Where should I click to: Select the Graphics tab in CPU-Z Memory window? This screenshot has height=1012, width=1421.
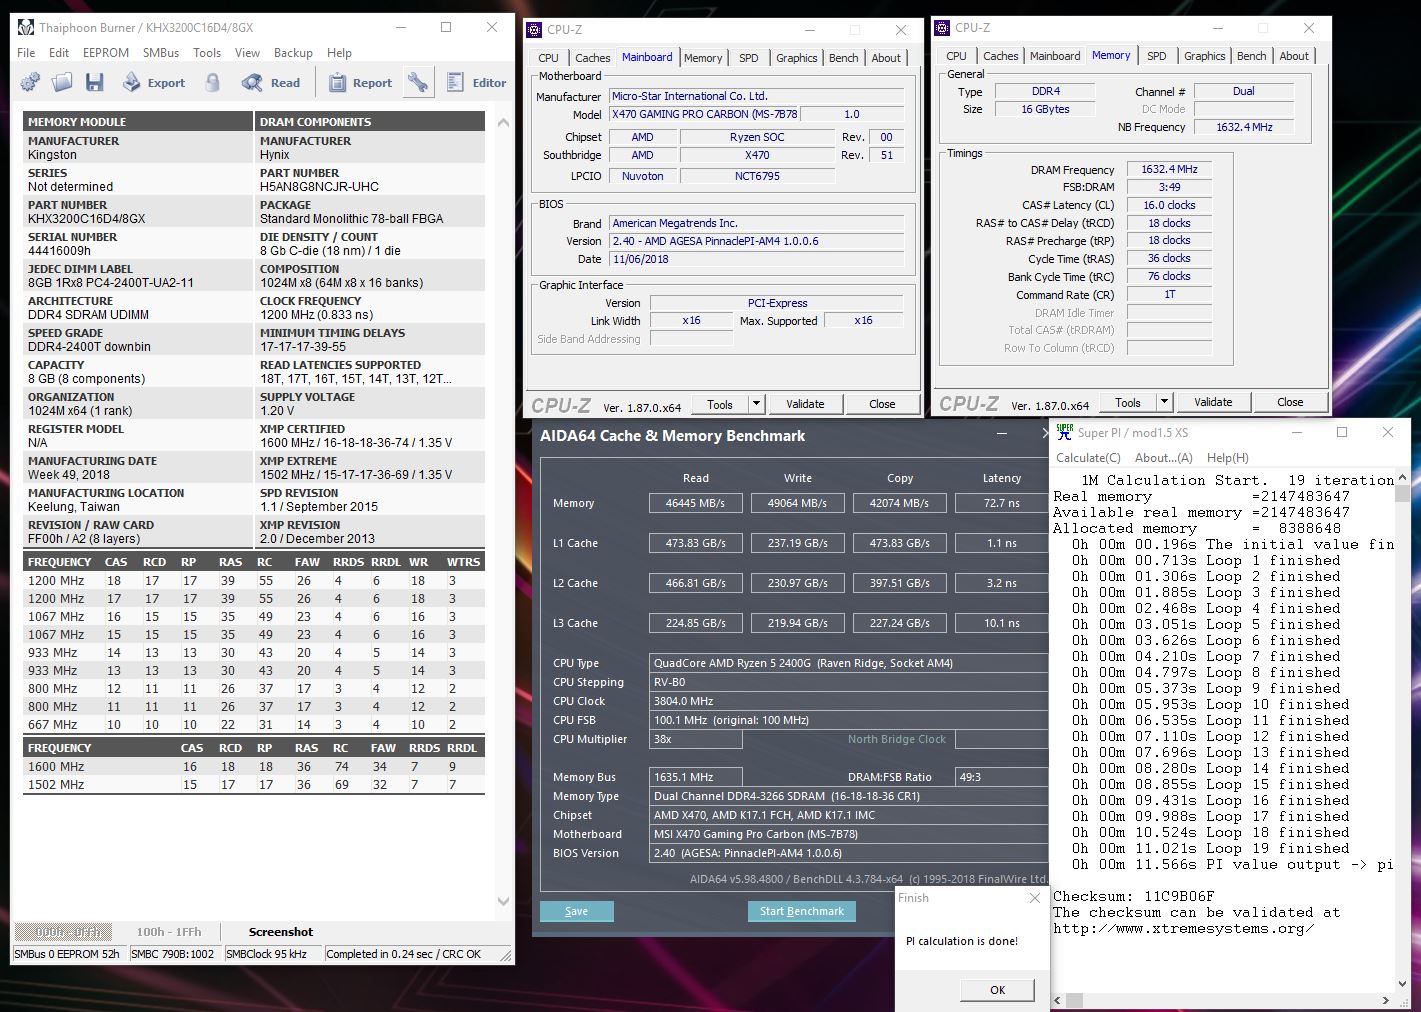[x=1204, y=56]
